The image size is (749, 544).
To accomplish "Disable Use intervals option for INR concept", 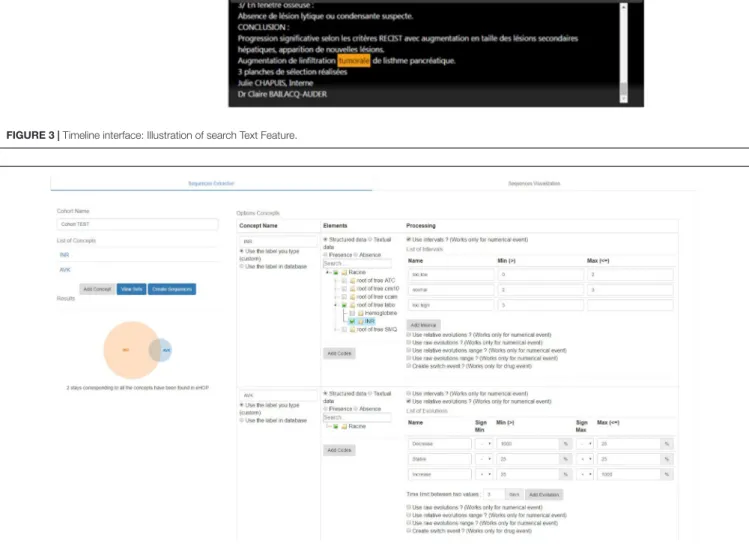I will [x=408, y=239].
